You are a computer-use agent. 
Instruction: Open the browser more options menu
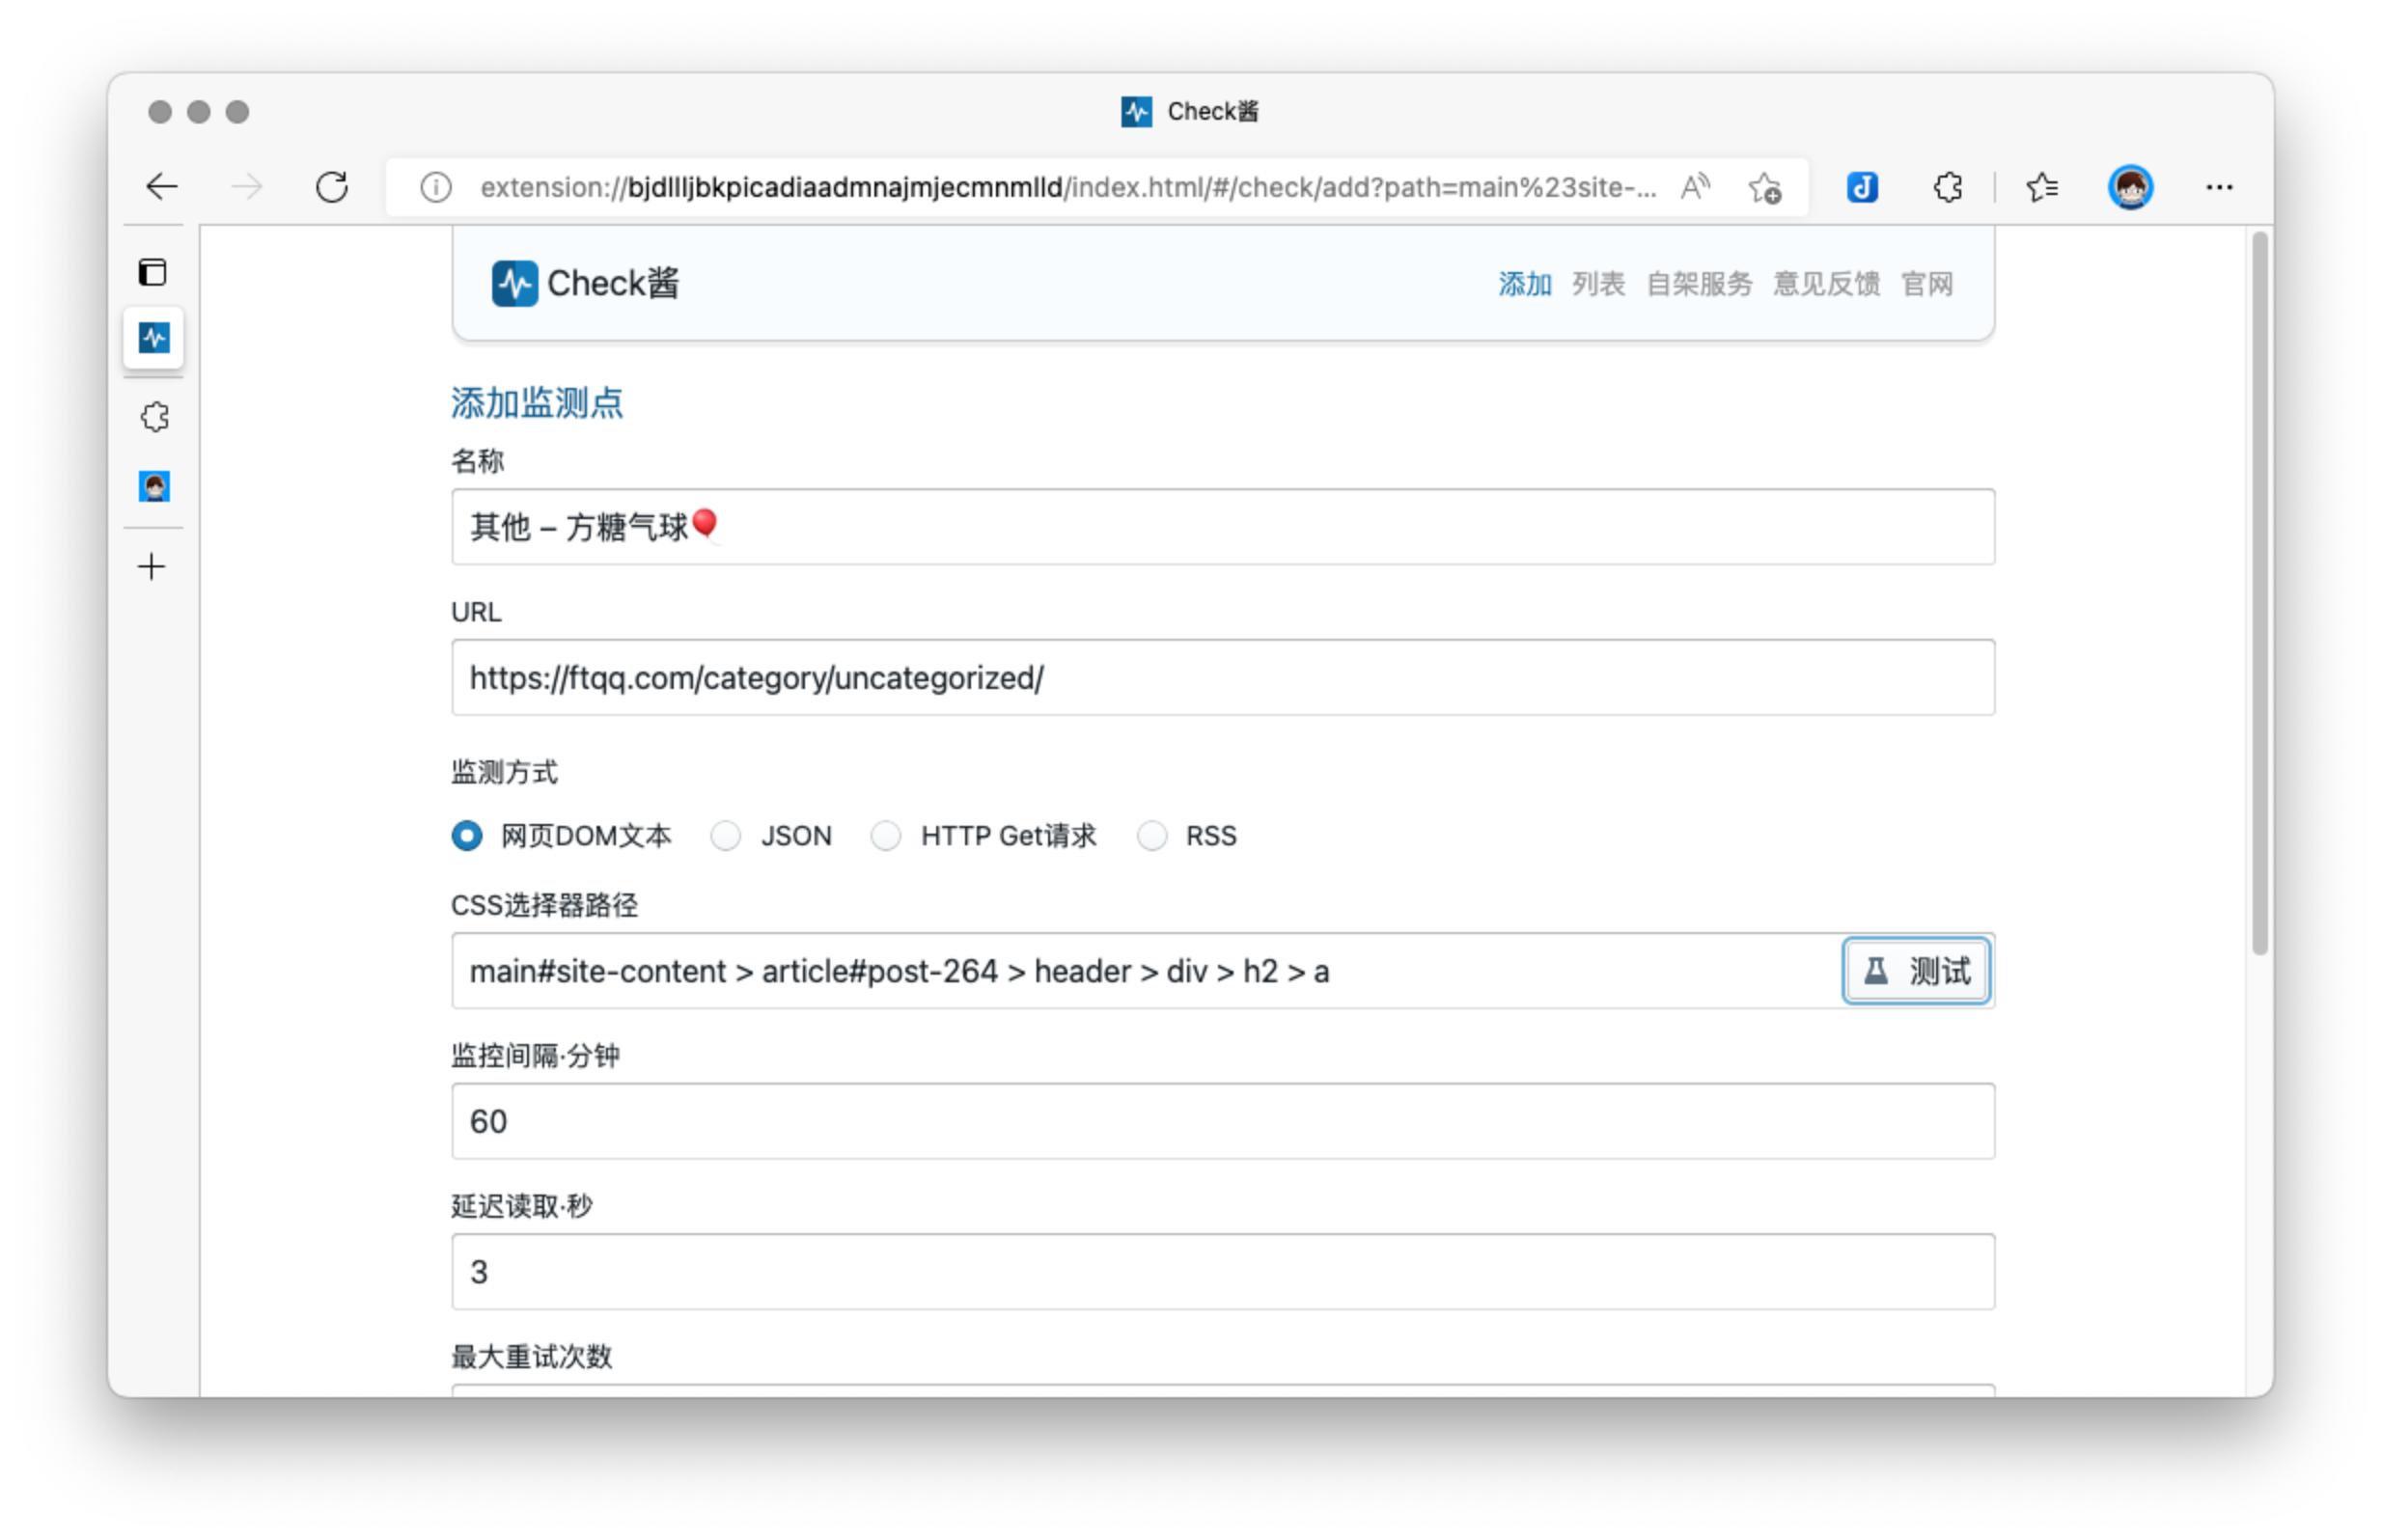[x=2219, y=186]
